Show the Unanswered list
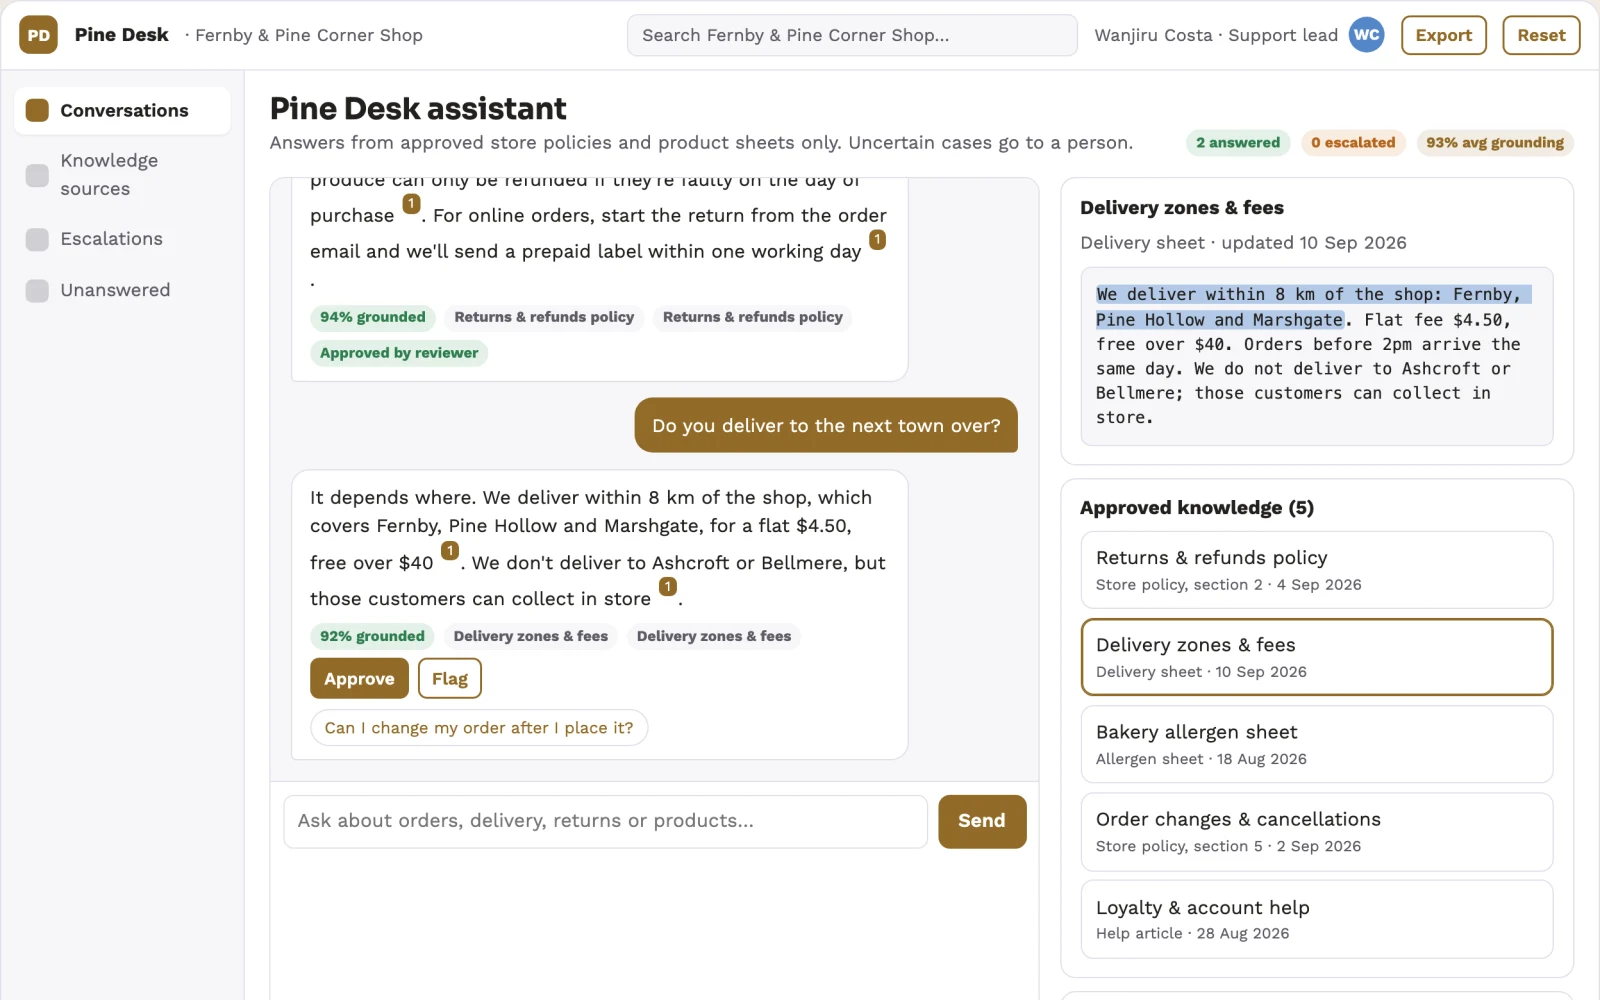This screenshot has width=1600, height=1000. pyautogui.click(x=122, y=290)
